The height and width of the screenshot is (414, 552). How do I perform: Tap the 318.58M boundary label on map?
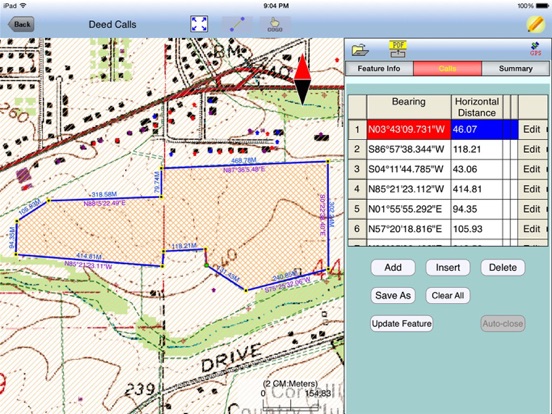click(104, 194)
